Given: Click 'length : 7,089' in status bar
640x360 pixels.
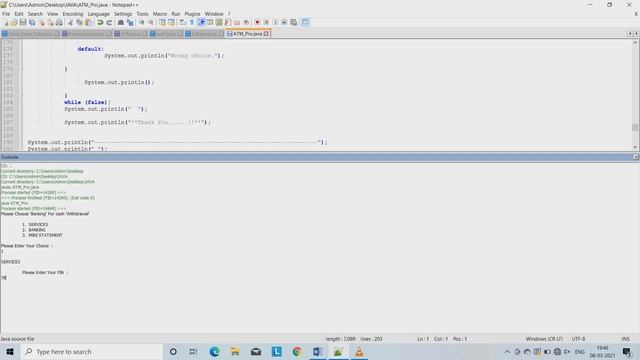Looking at the screenshot, I should coord(340,339).
